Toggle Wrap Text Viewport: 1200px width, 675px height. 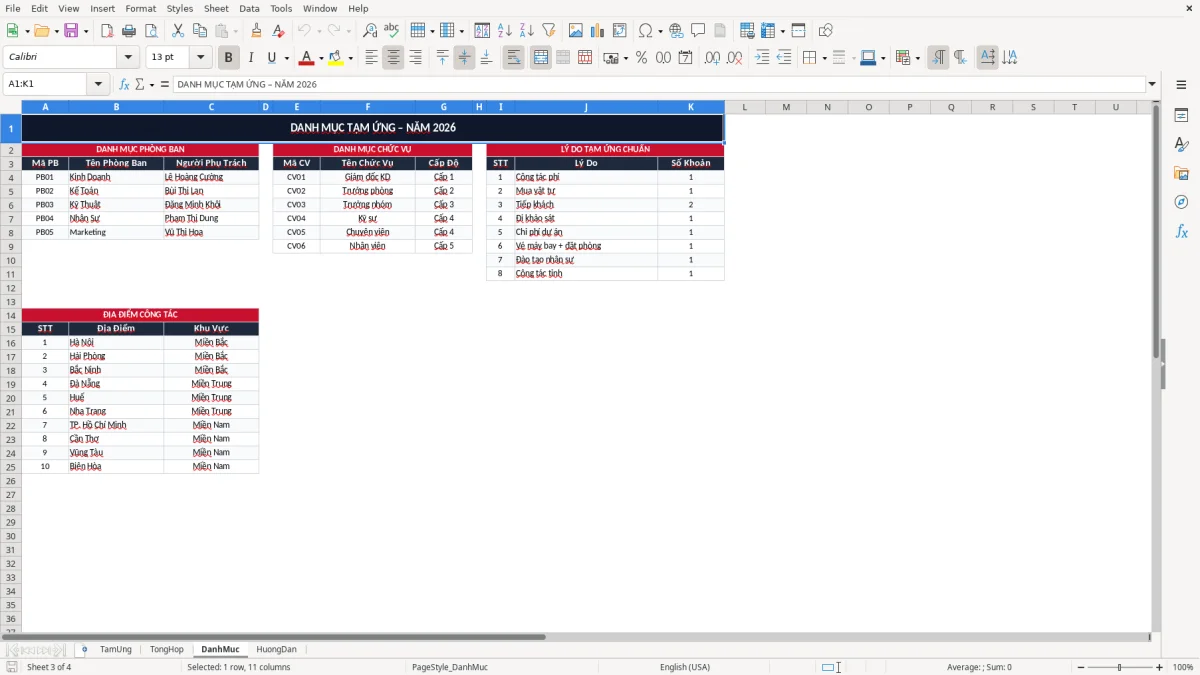click(x=514, y=58)
